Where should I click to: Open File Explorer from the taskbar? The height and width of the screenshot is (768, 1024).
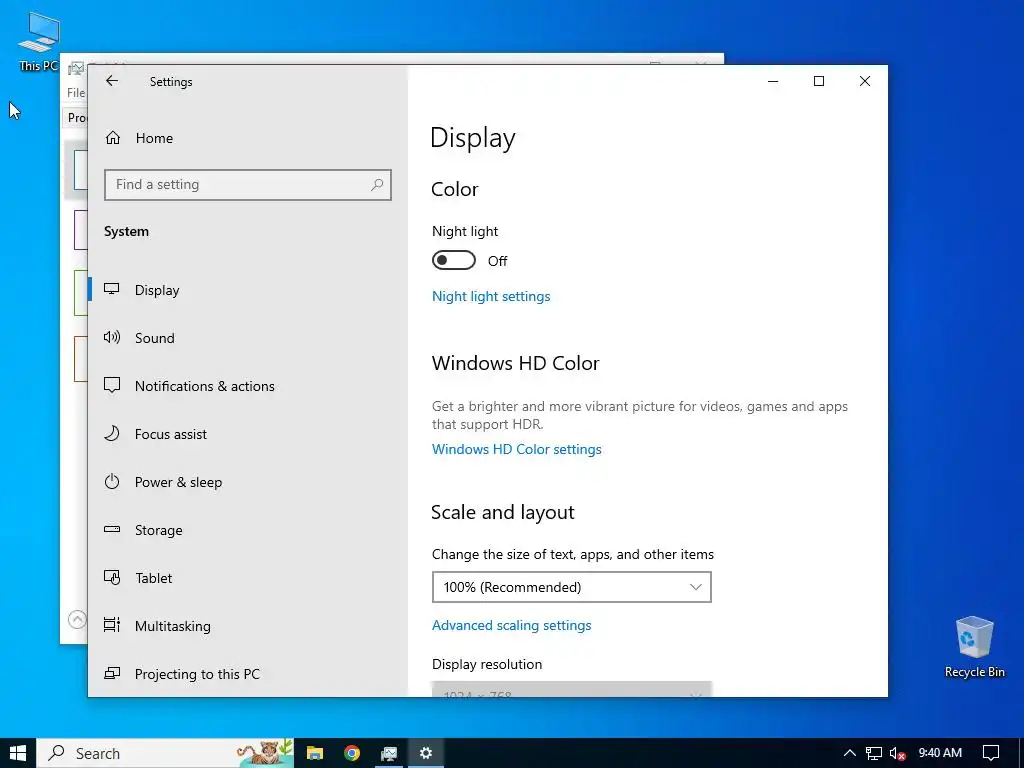(315, 753)
